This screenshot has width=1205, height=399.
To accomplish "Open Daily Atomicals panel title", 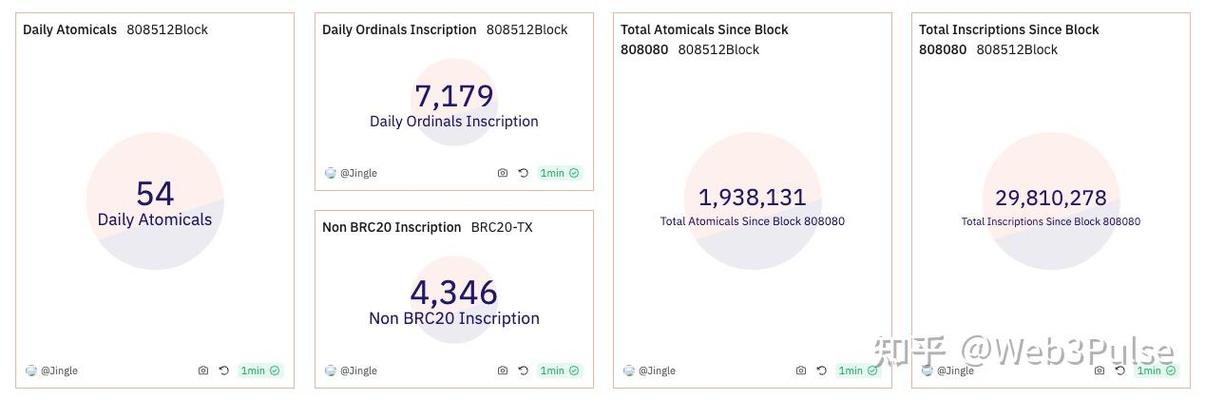I will pos(70,30).
